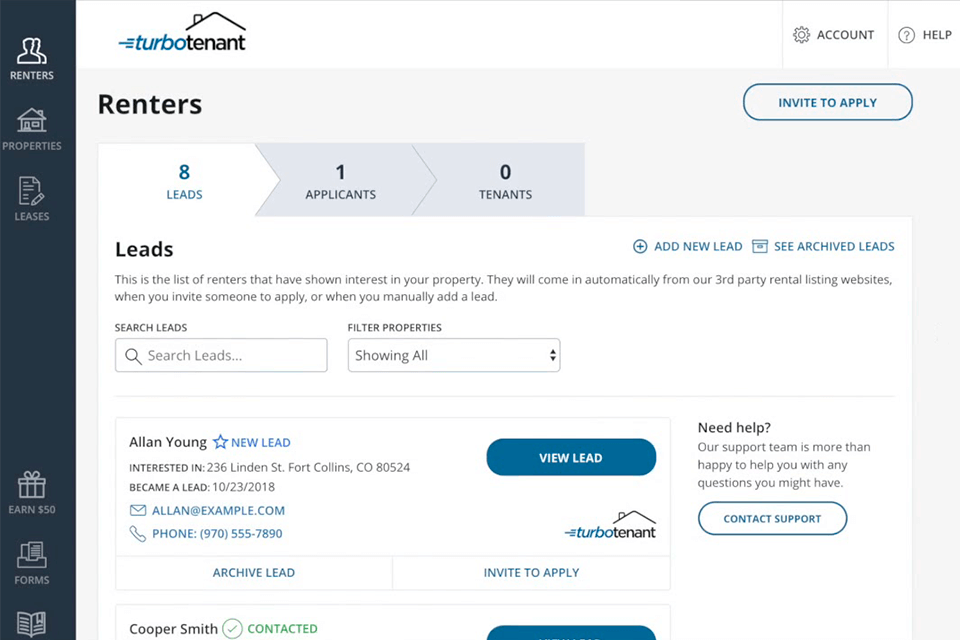Go to Properties in the sidebar

[x=32, y=122]
